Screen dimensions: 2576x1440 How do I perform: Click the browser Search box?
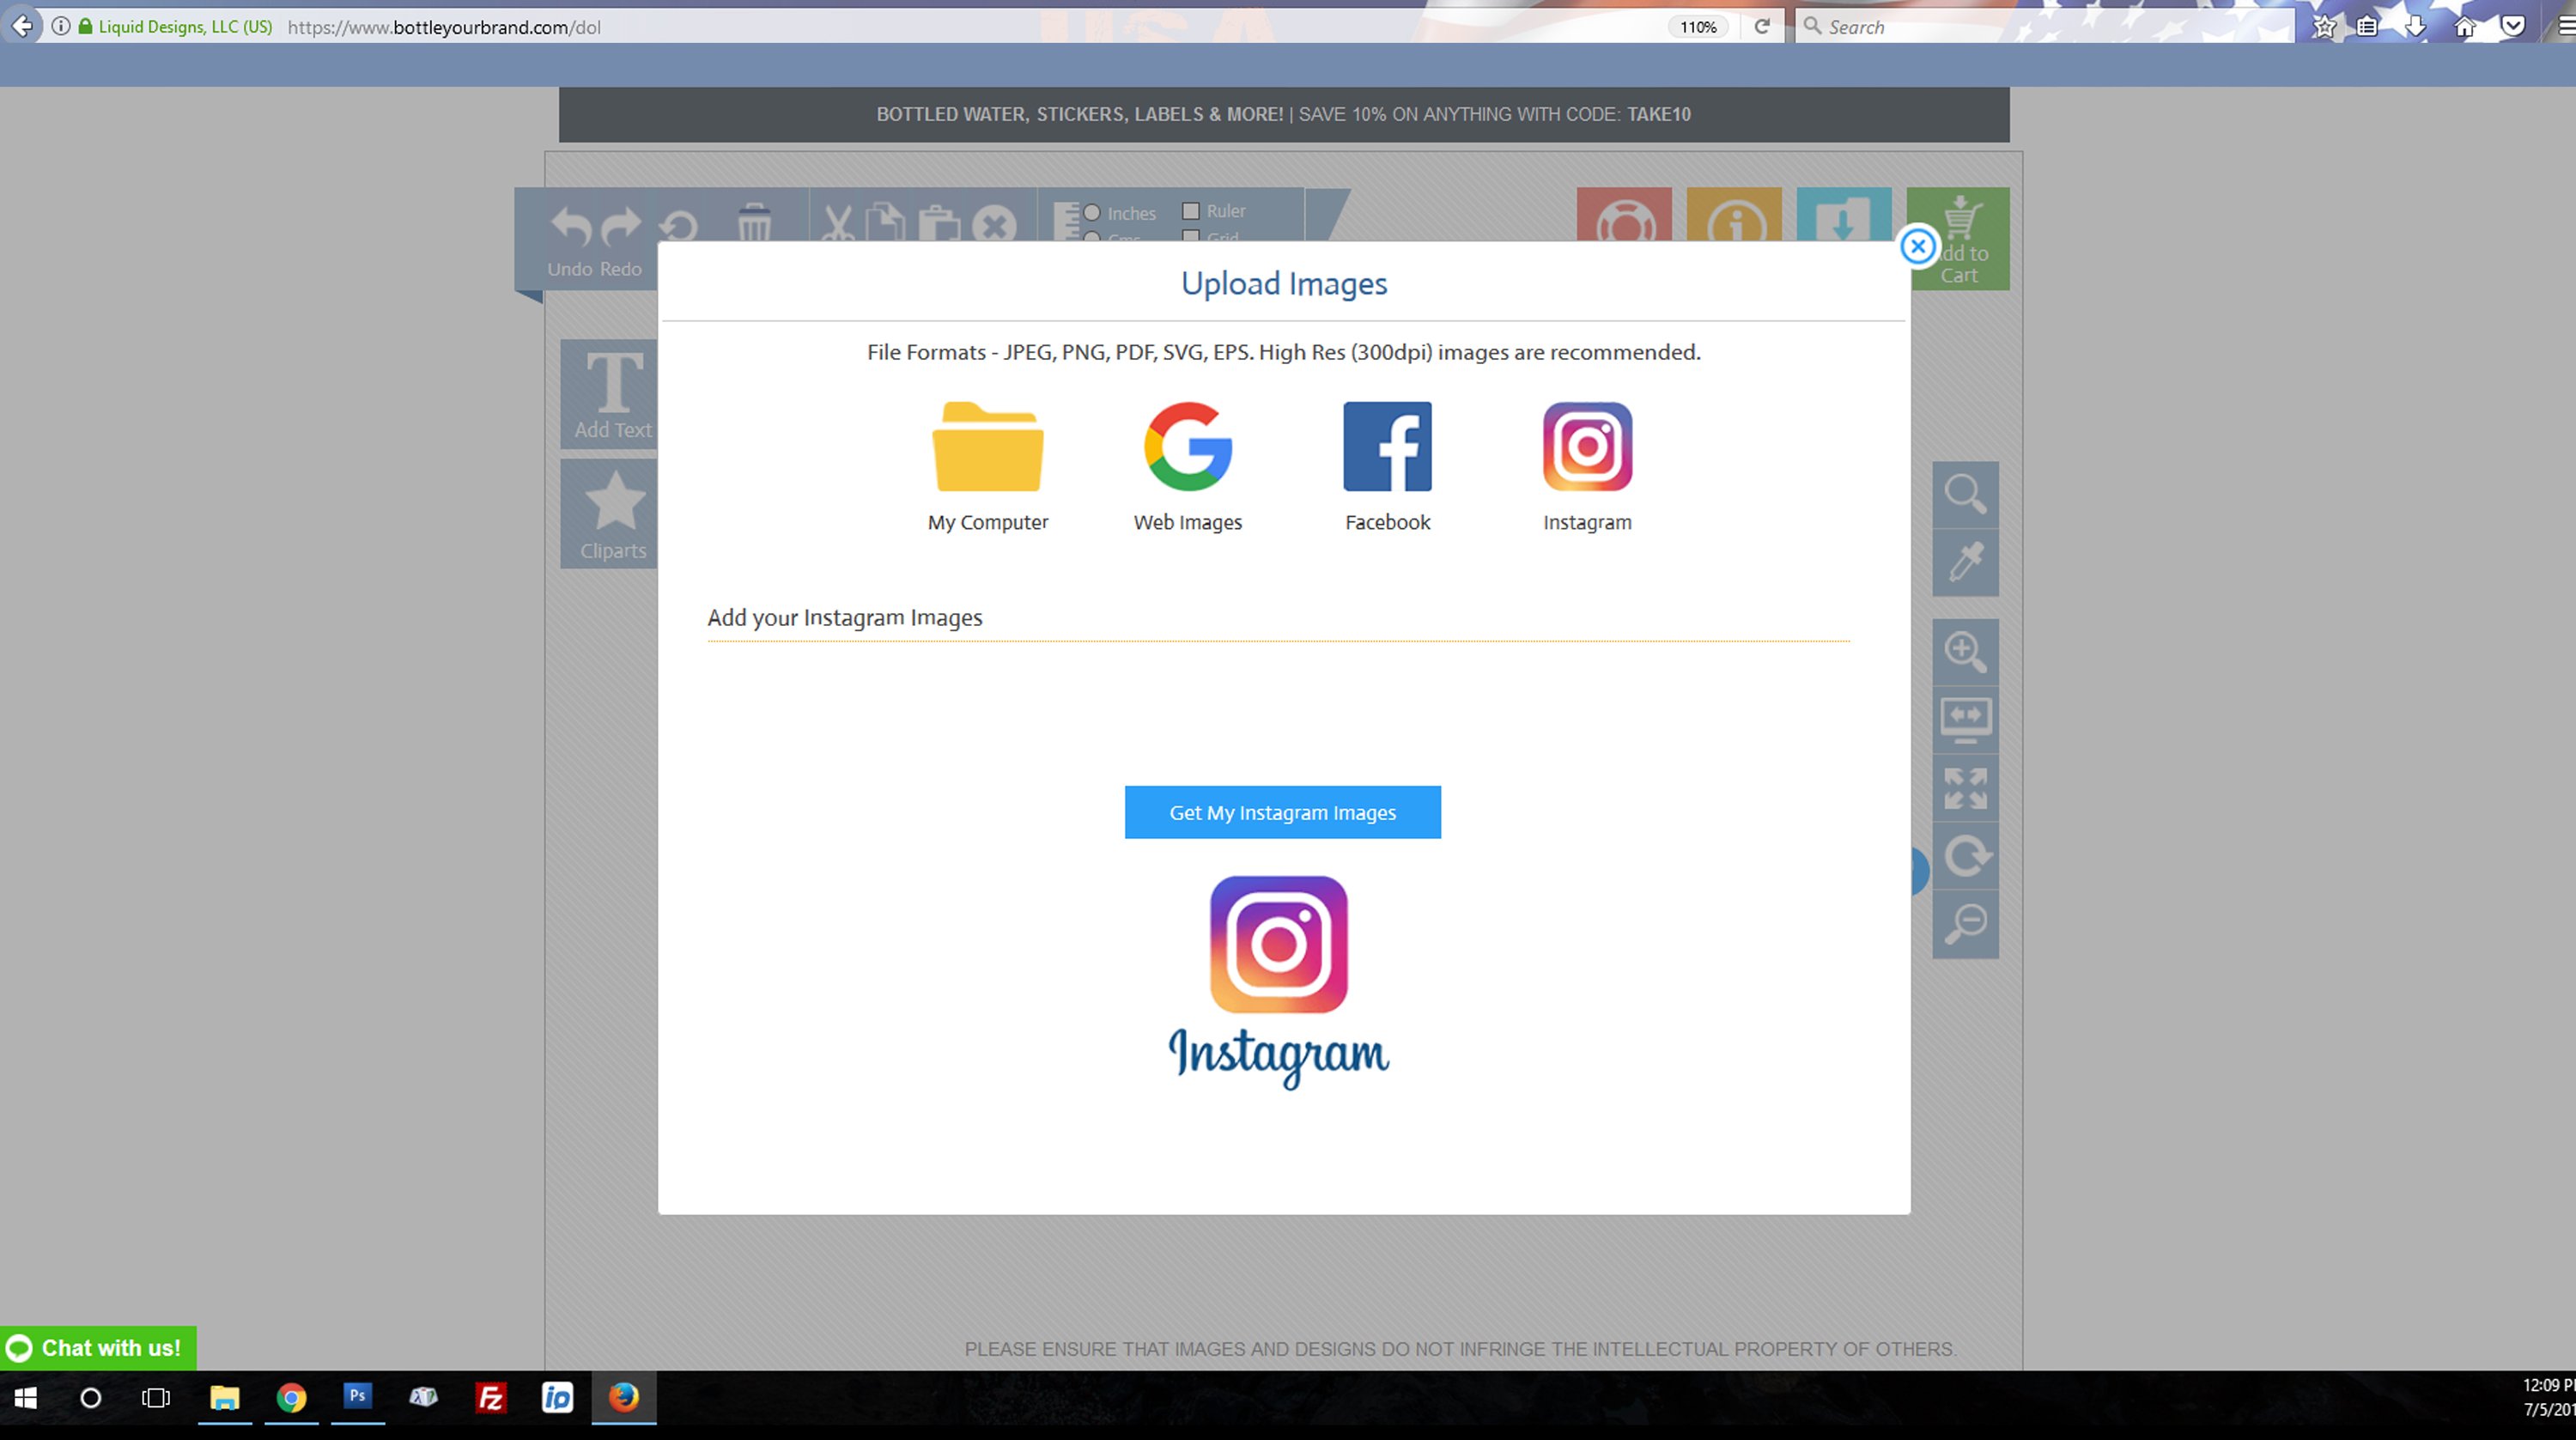coord(2044,27)
